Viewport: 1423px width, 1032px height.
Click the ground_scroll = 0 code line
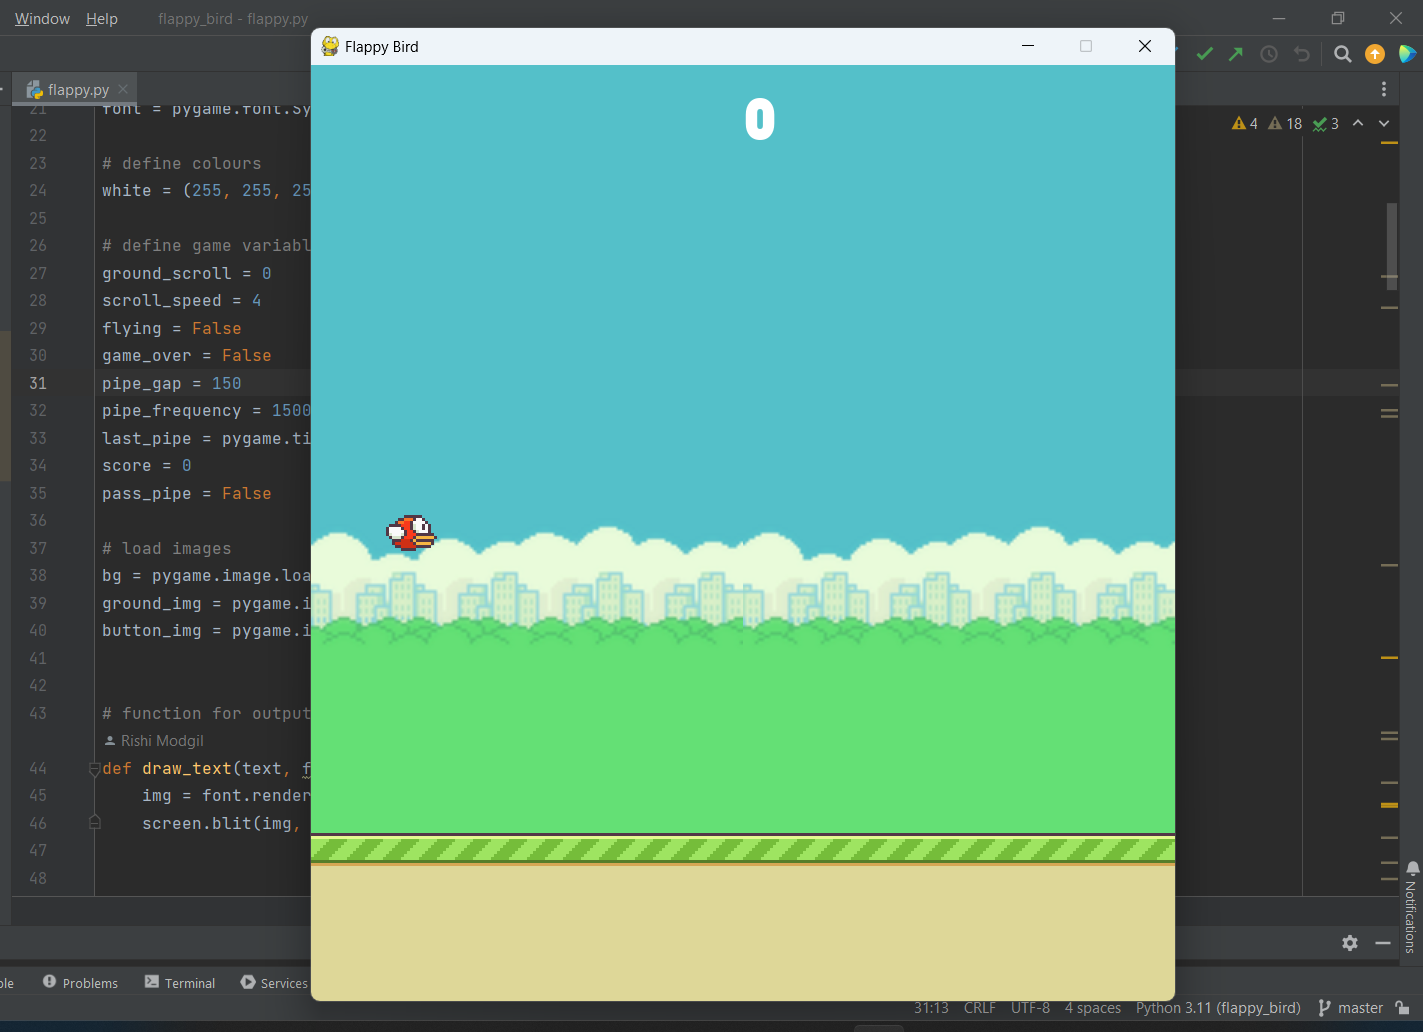[187, 273]
